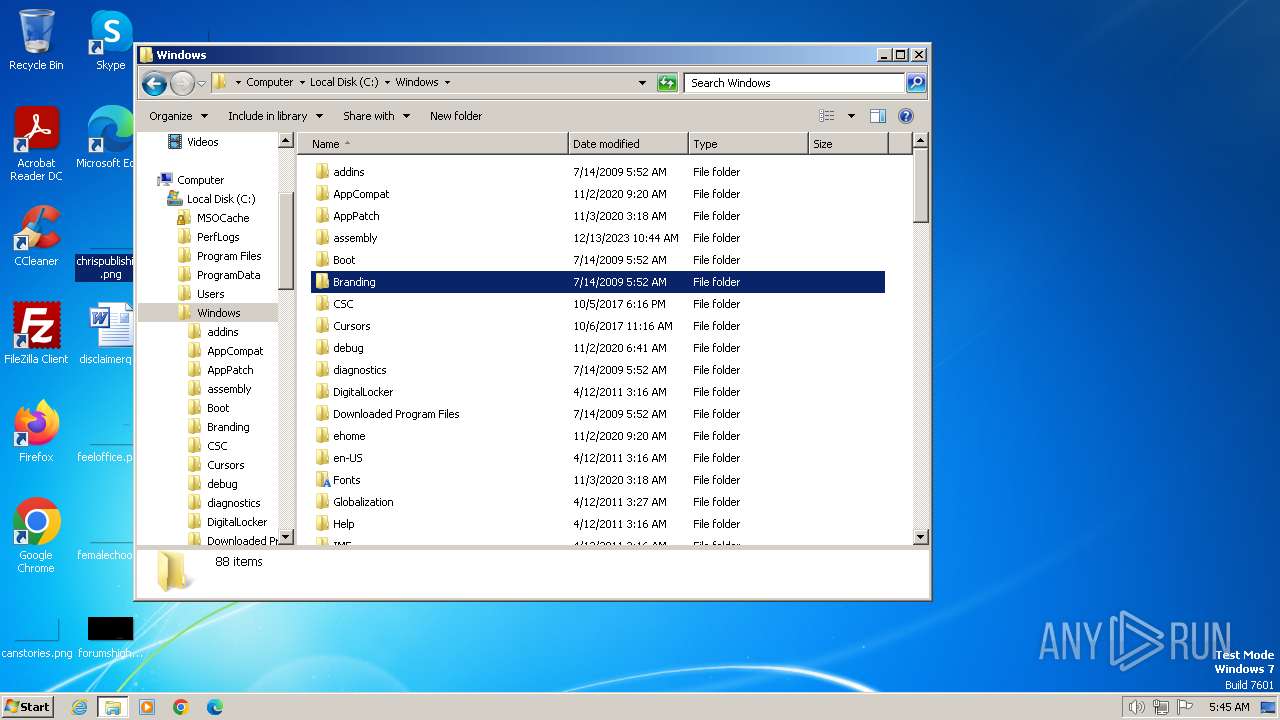Click the search magnifier icon
The height and width of the screenshot is (720, 1280).
point(915,83)
